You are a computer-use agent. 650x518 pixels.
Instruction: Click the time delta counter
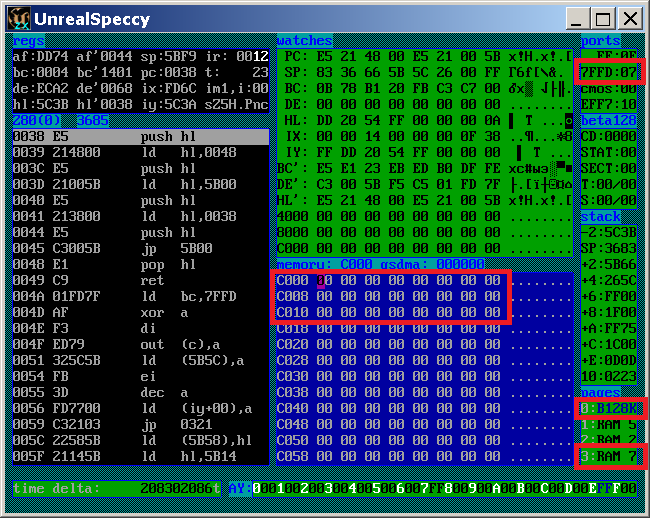[x=116, y=489]
